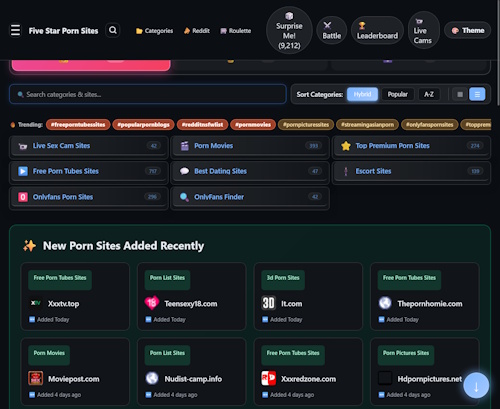
Task: Open the Moviepost.com site card
Action: tap(75, 372)
